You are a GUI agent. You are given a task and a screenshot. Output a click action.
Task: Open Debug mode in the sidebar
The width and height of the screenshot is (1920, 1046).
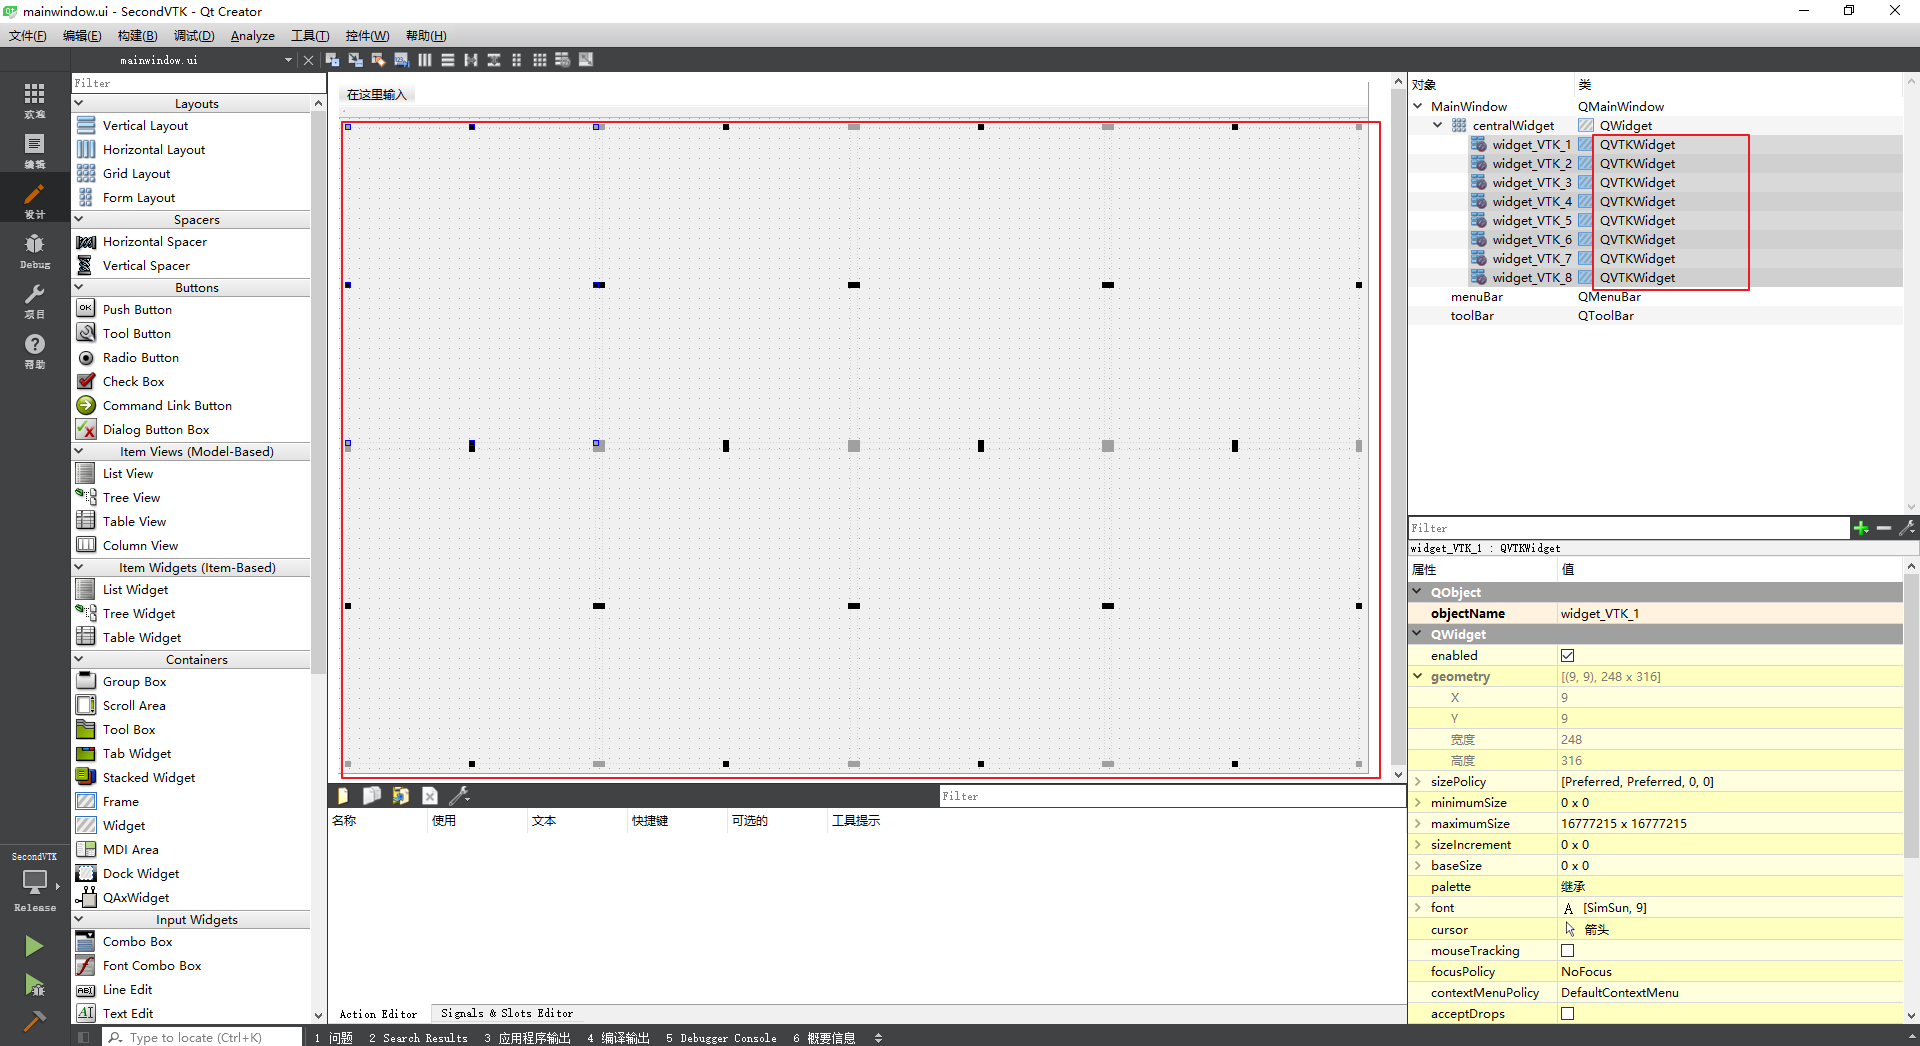click(35, 250)
